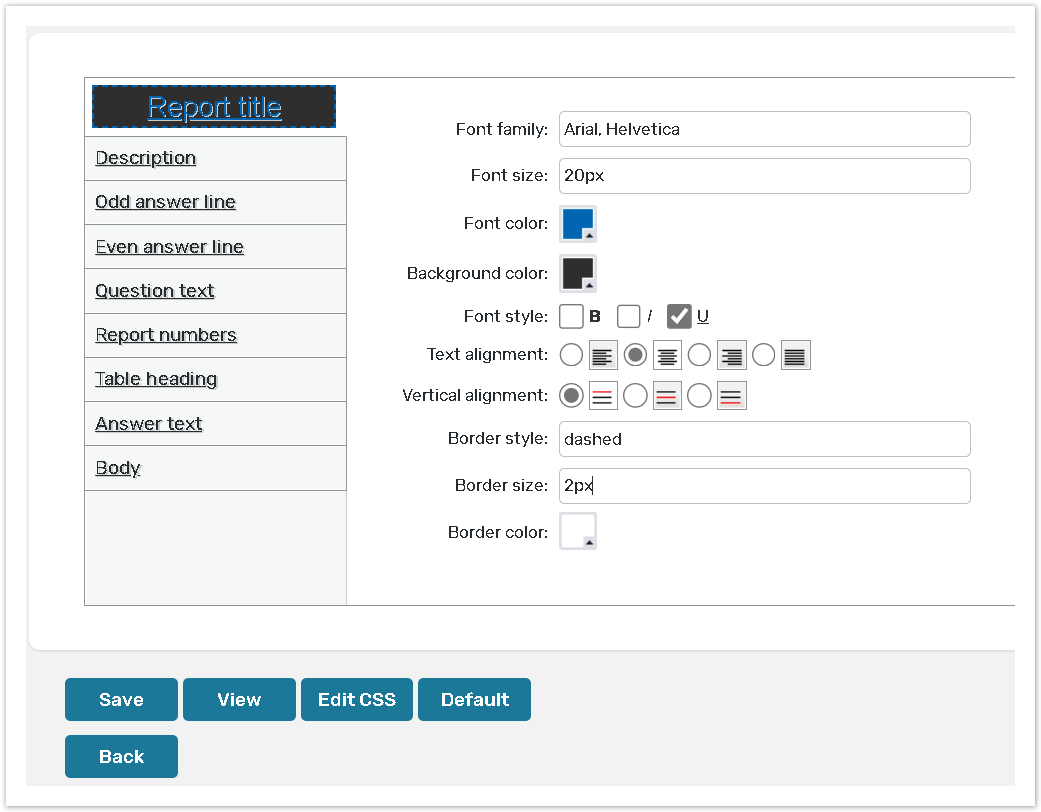
Task: Open the Background color picker dropdown
Action: [578, 273]
